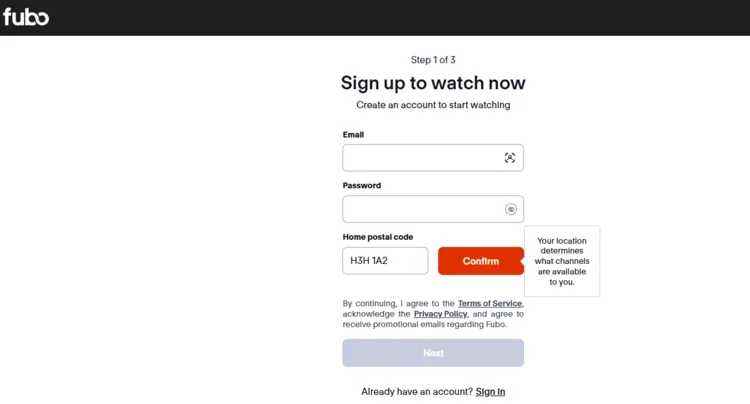Click the location tooltip bubble
The image size is (750, 404).
pyautogui.click(x=562, y=261)
